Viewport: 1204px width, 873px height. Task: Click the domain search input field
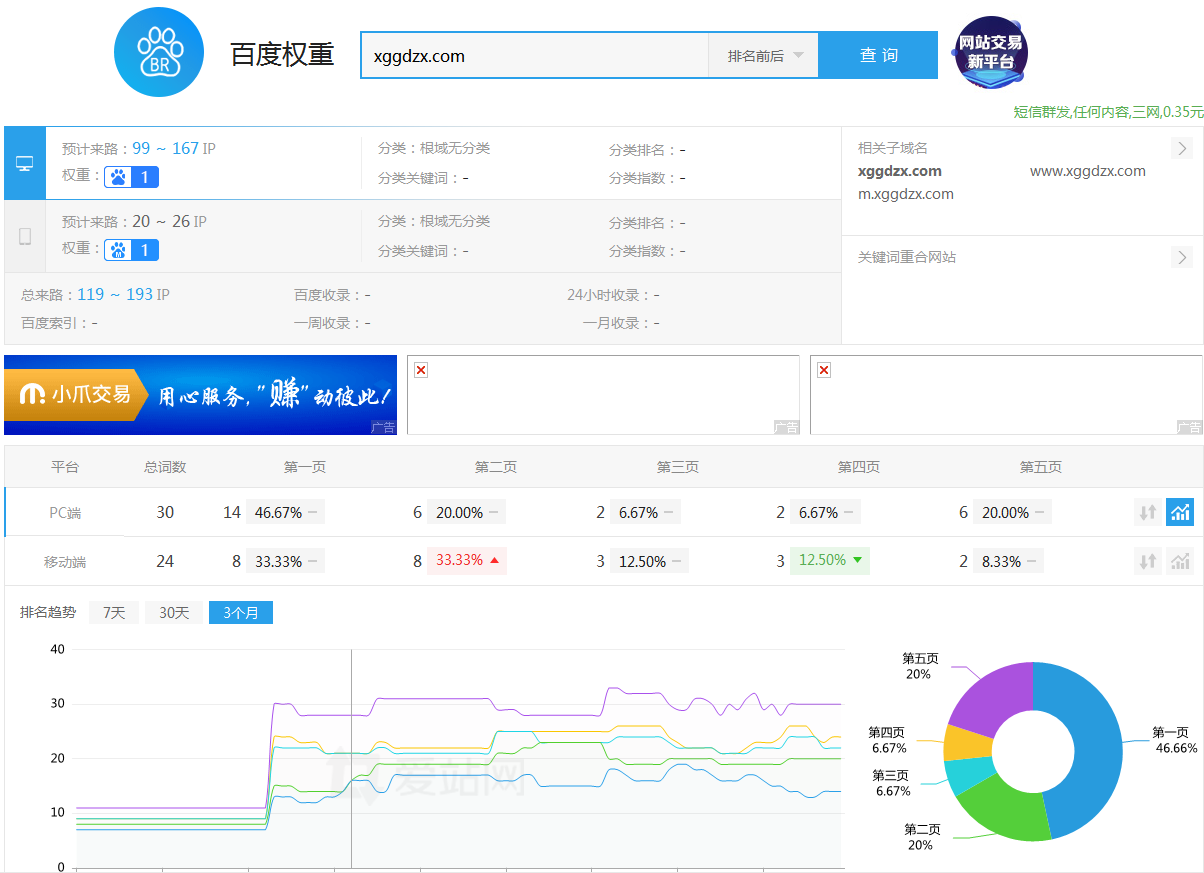click(x=534, y=56)
